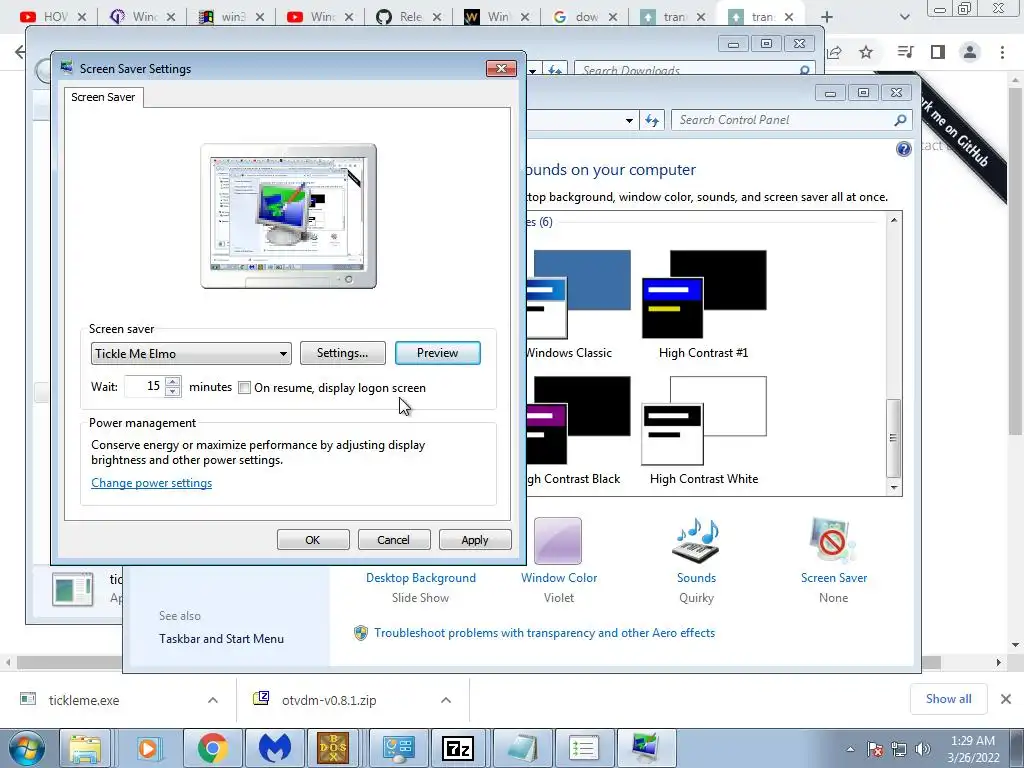The width and height of the screenshot is (1024, 768).
Task: Click Control Panel address refresh button
Action: [x=652, y=120]
